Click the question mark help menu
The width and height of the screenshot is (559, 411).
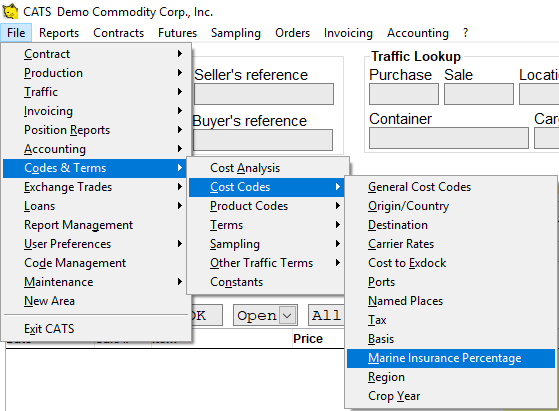[x=465, y=33]
